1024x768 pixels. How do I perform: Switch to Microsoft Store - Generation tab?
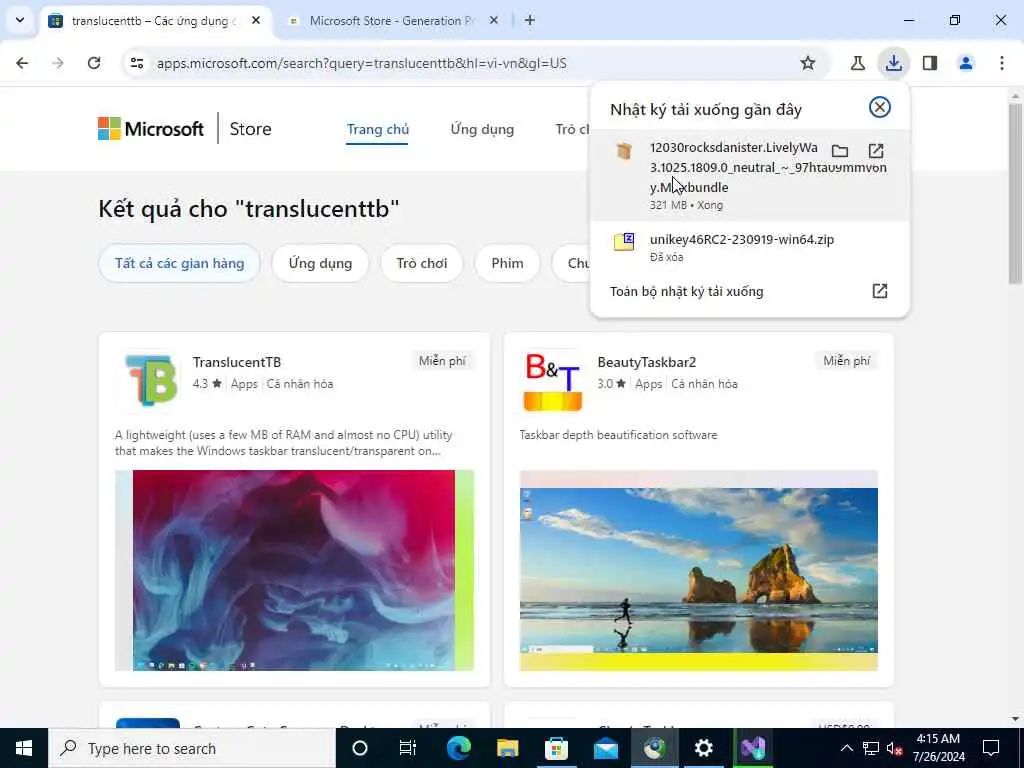coord(394,21)
